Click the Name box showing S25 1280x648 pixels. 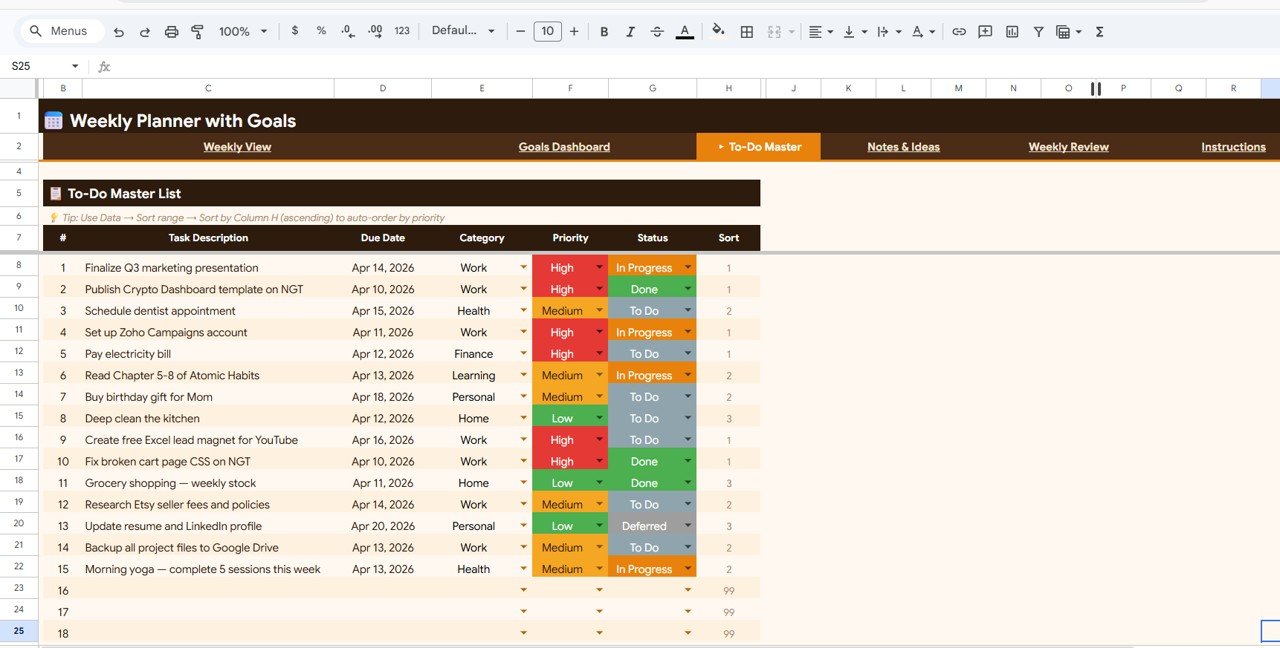(40, 66)
